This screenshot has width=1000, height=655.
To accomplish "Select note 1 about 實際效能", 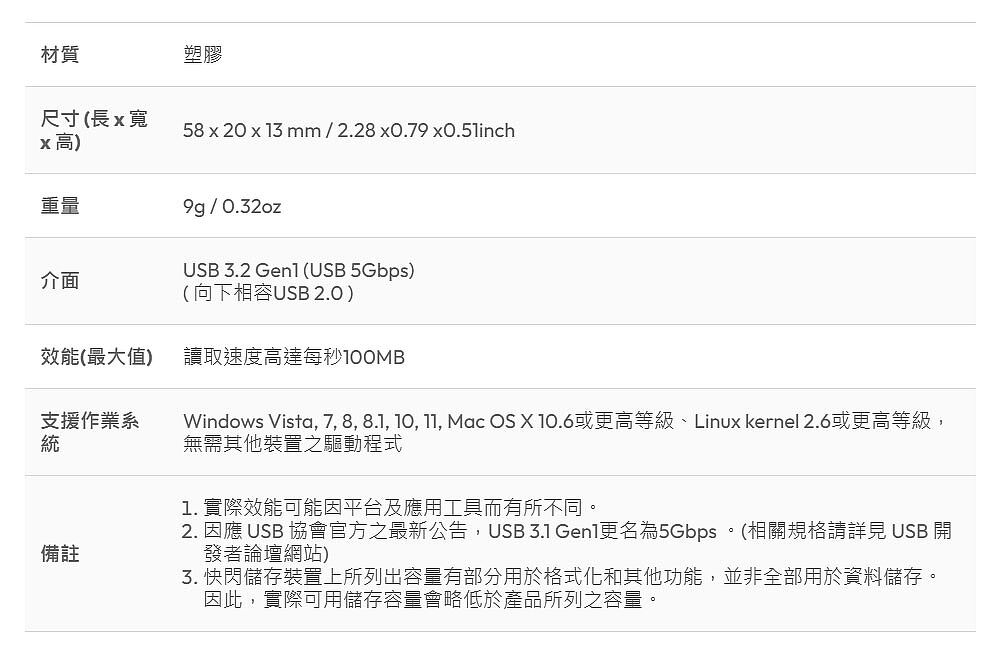I will (390, 508).
